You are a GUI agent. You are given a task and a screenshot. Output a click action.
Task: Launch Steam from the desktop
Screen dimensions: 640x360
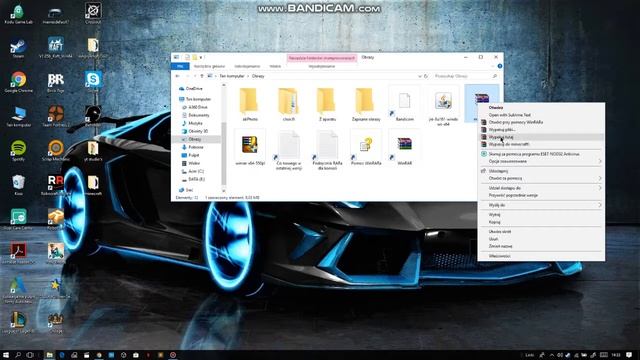point(18,48)
